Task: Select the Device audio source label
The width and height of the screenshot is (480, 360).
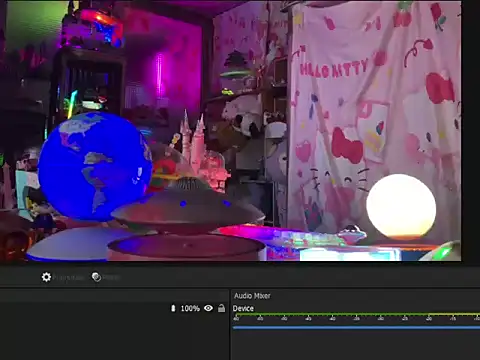Action: tap(243, 308)
